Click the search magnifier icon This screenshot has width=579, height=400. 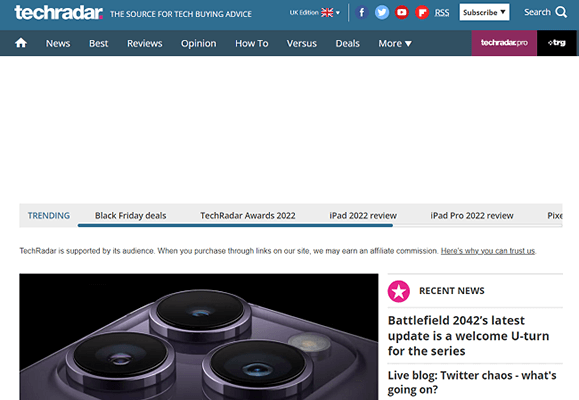(x=561, y=12)
